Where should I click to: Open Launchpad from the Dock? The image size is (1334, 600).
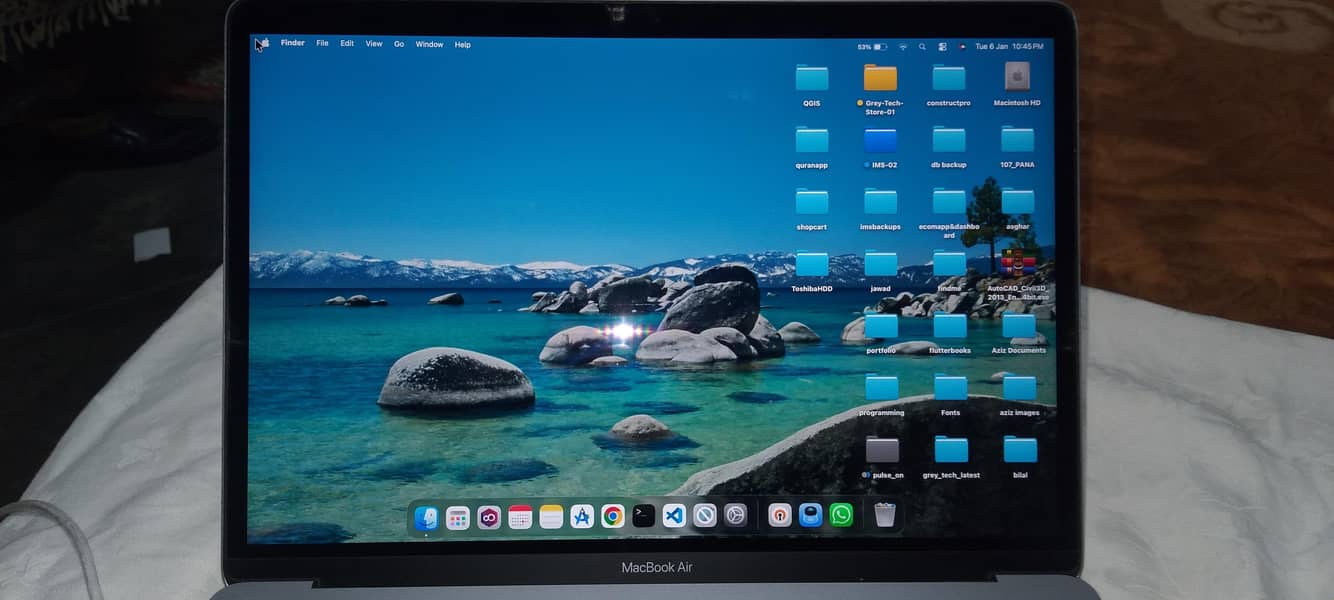(458, 516)
